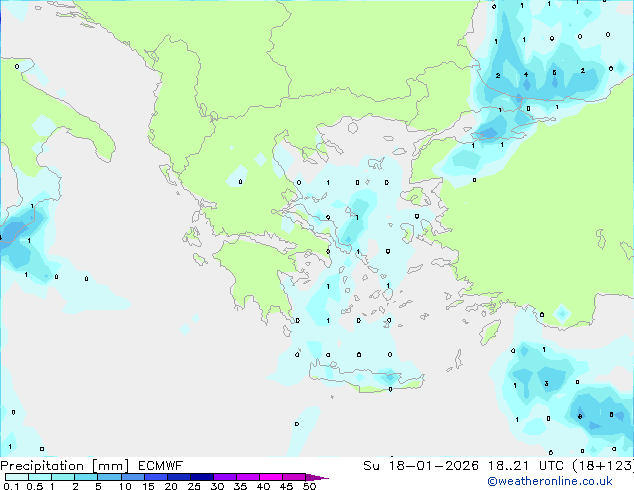
Task: Click the 'ECMWF' model label
Action: tap(161, 466)
